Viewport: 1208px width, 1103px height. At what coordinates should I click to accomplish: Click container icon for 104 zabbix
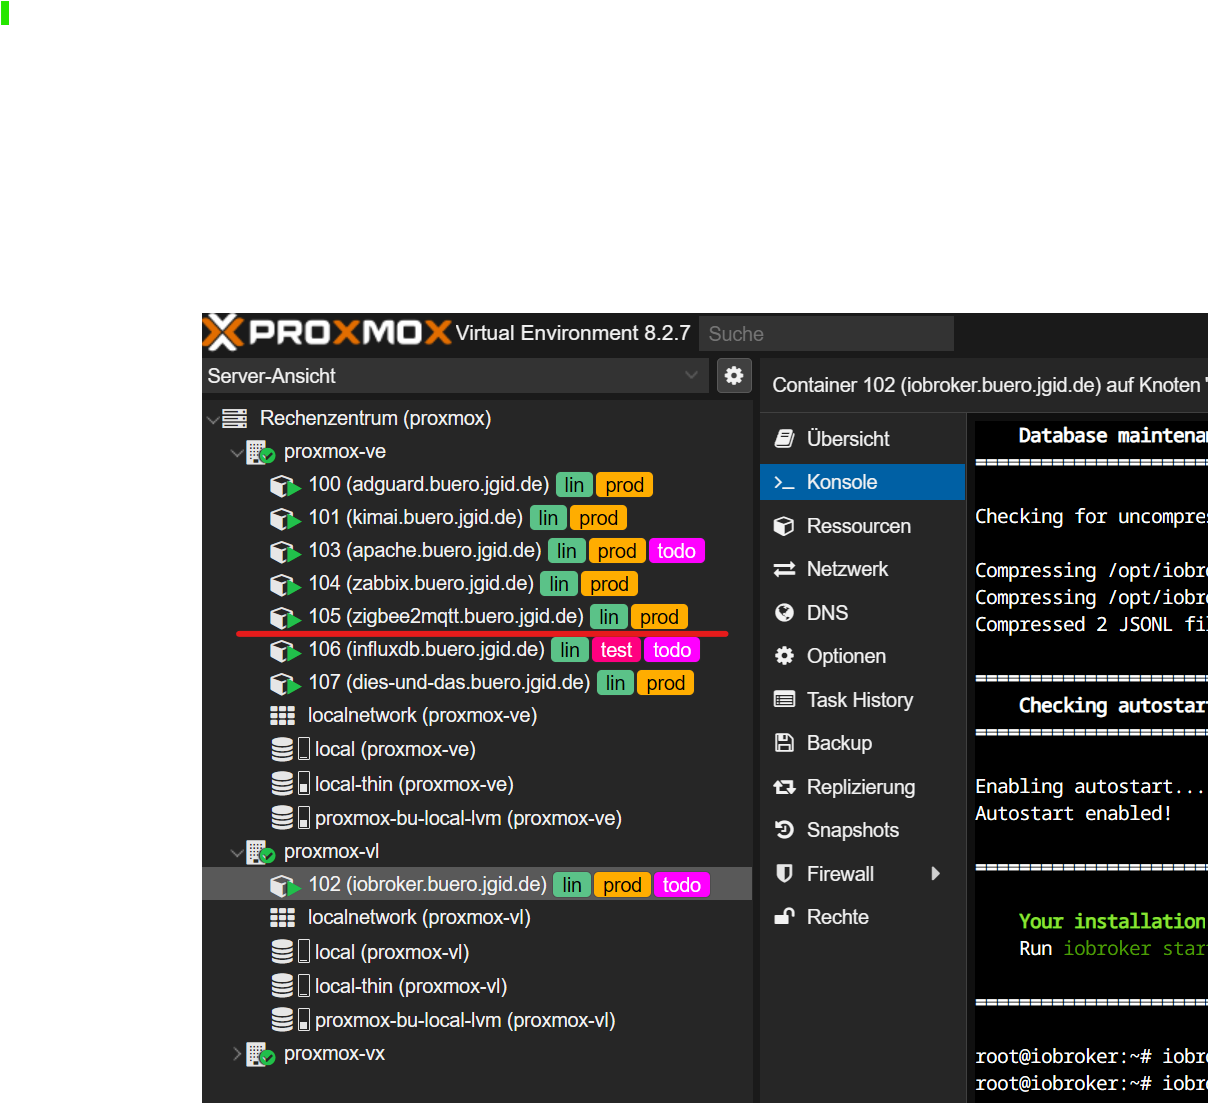point(285,584)
